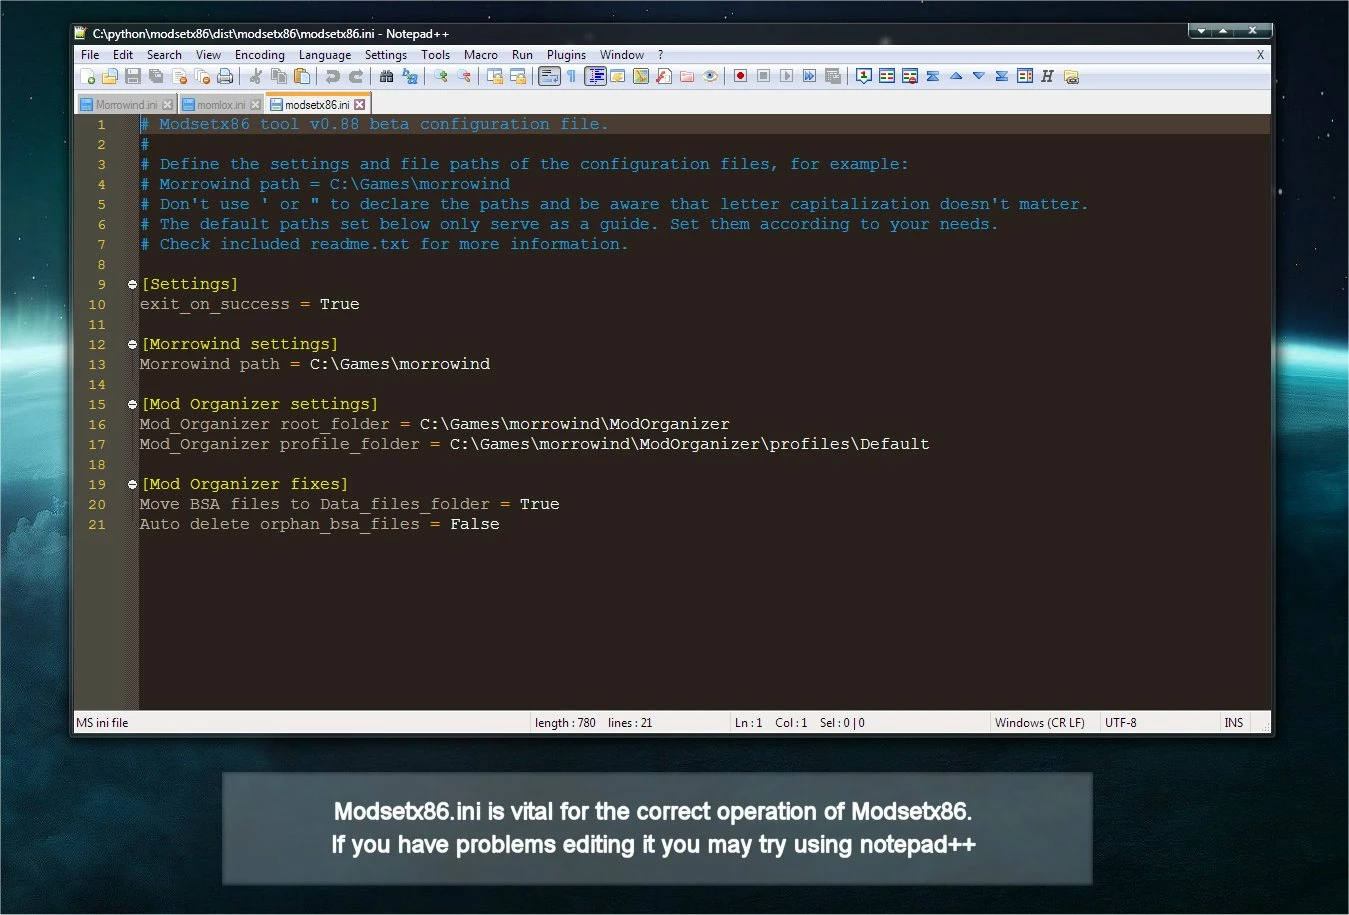Image resolution: width=1349 pixels, height=915 pixels.
Task: Undo the last edit using the toolbar arrow
Action: (332, 76)
